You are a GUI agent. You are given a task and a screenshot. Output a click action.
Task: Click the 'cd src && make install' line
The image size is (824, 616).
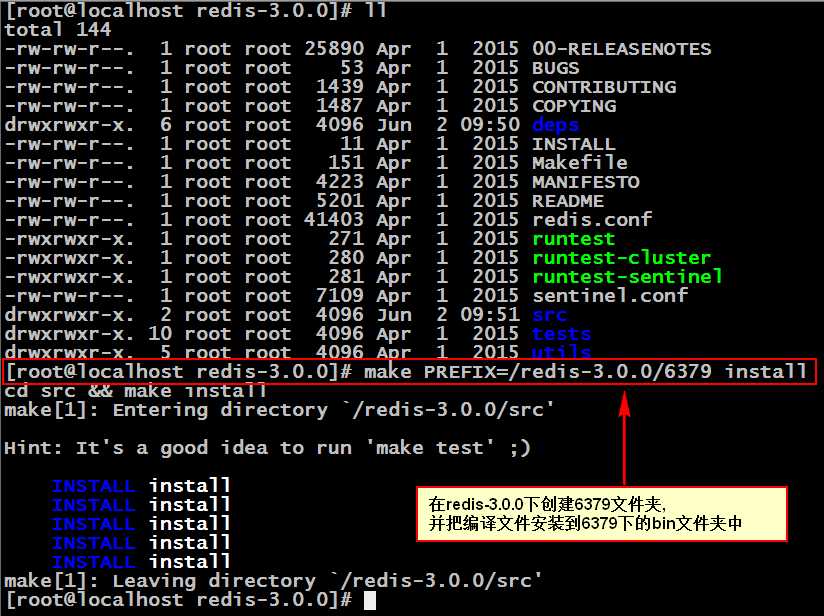coord(135,391)
